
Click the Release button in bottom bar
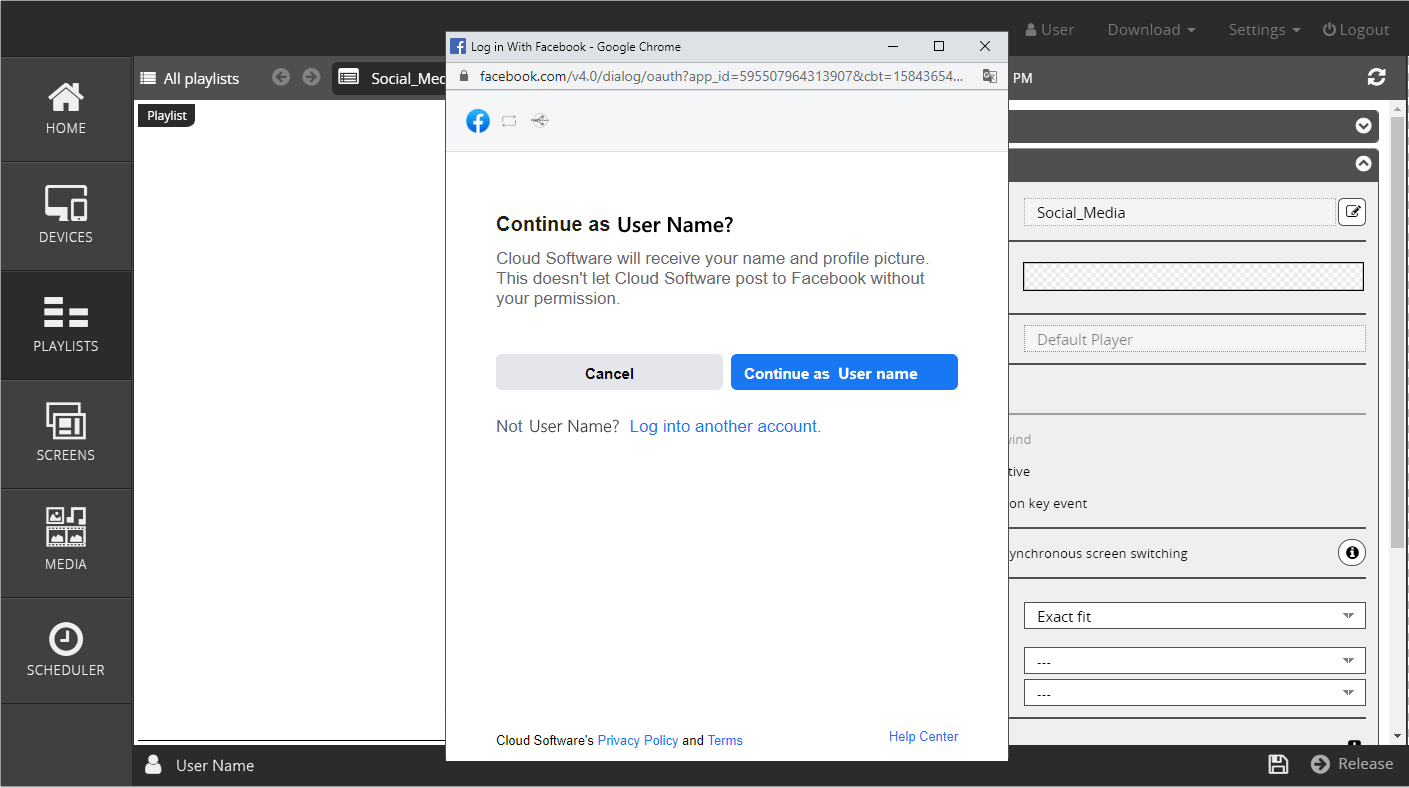pos(1352,764)
